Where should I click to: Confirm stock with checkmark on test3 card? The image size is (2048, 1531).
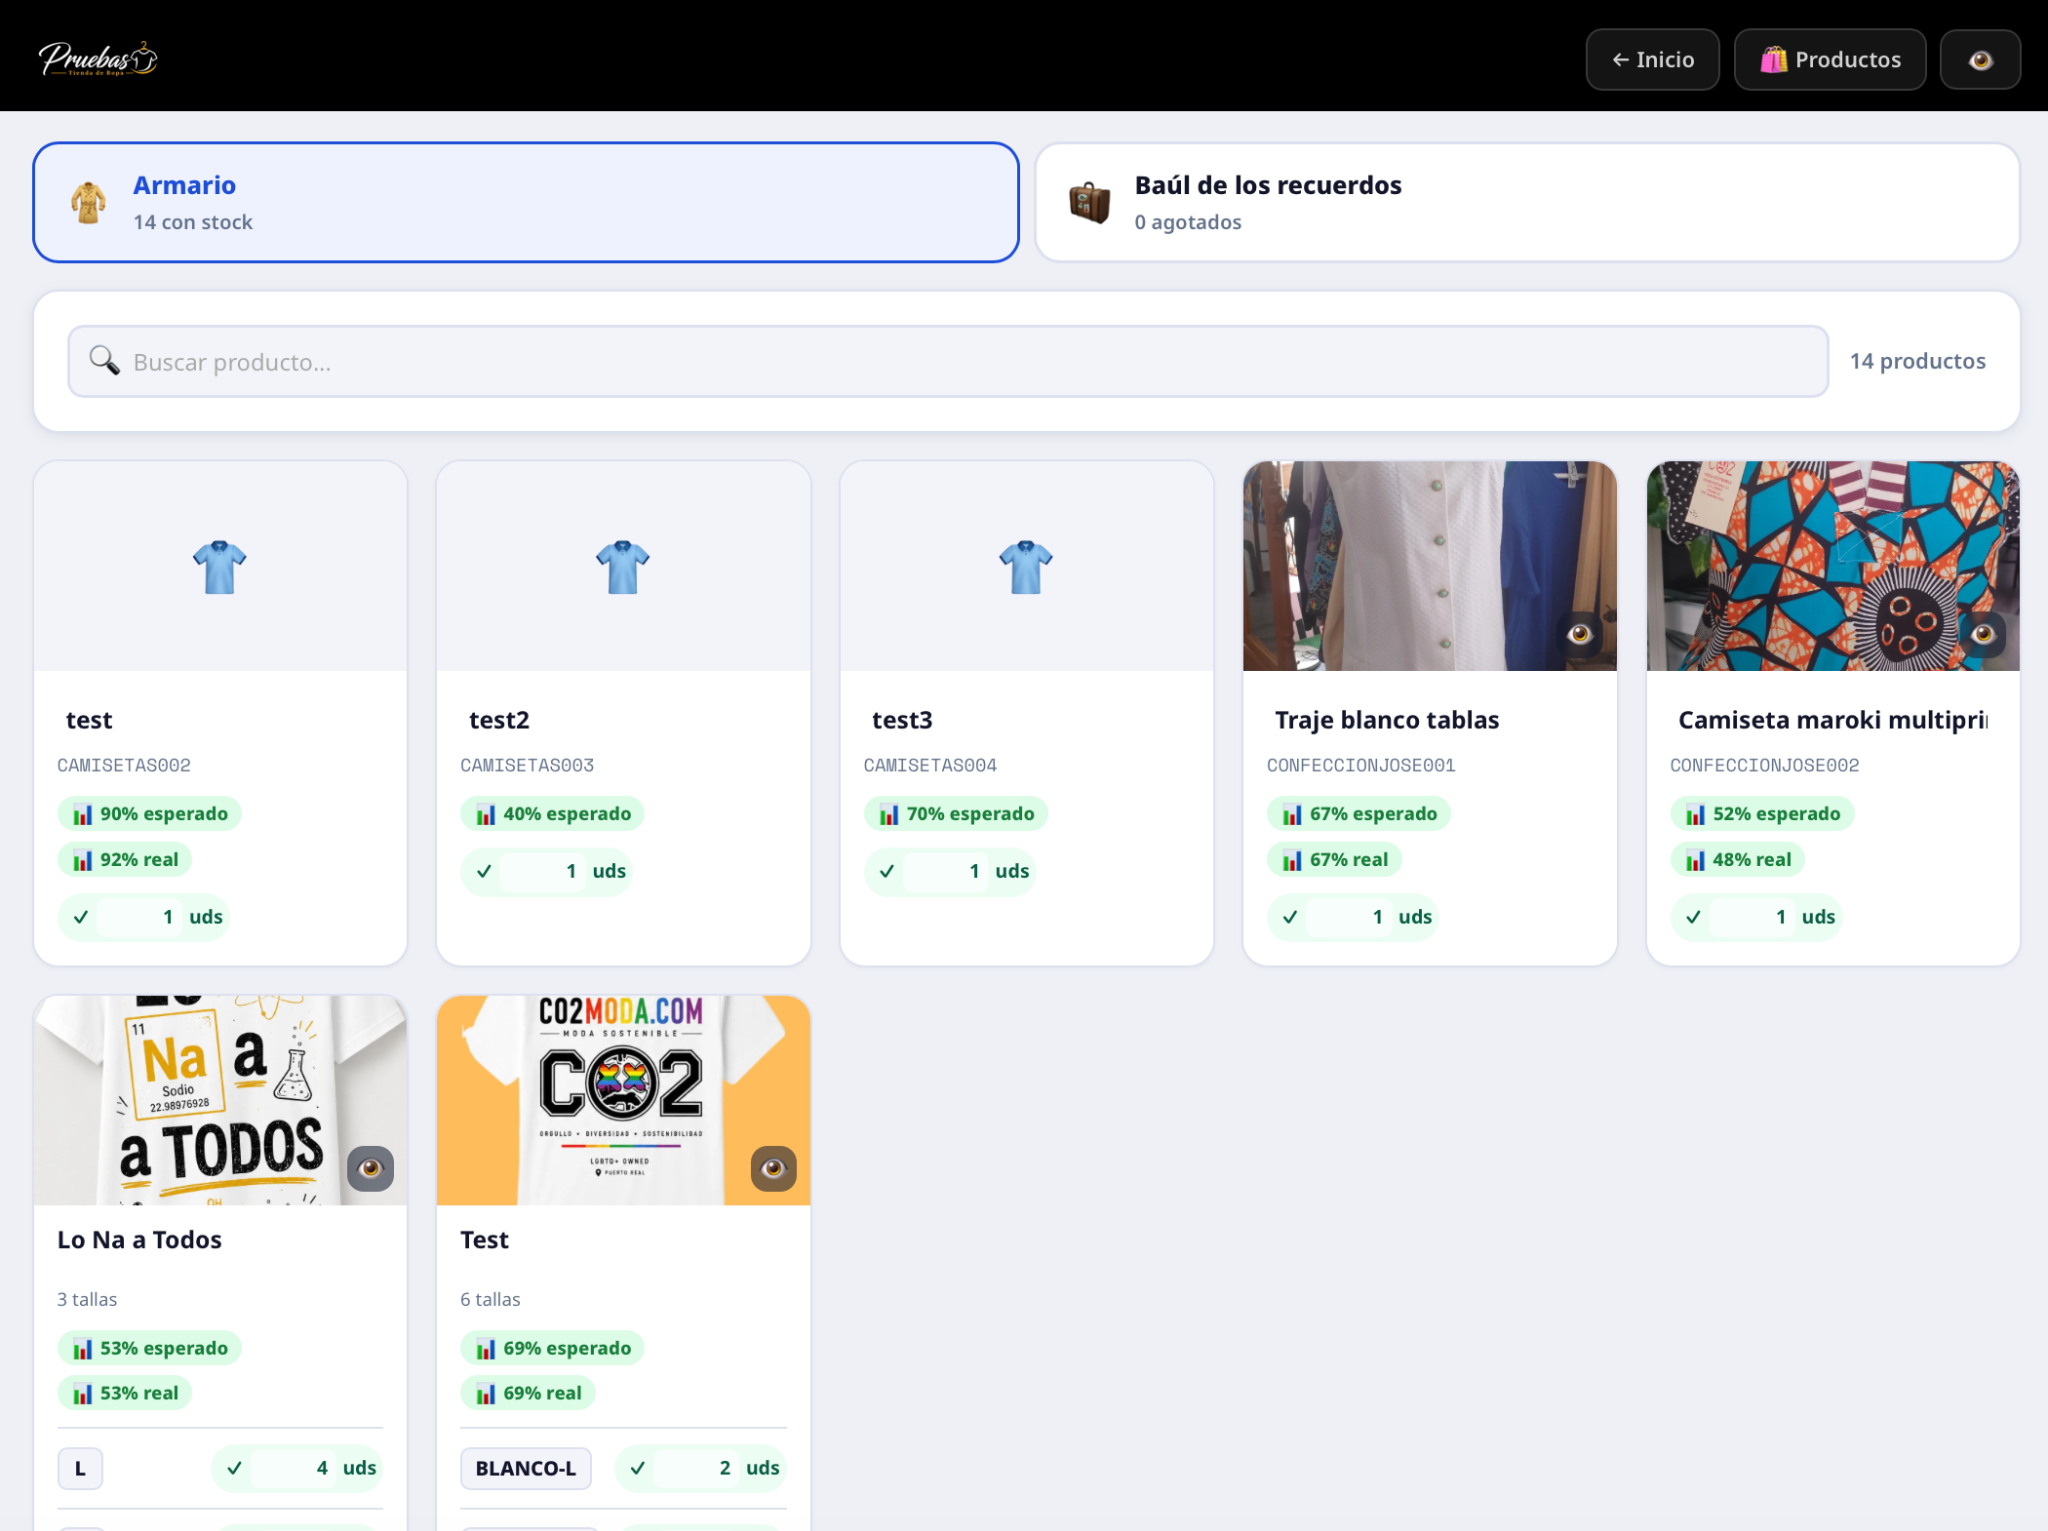(887, 871)
